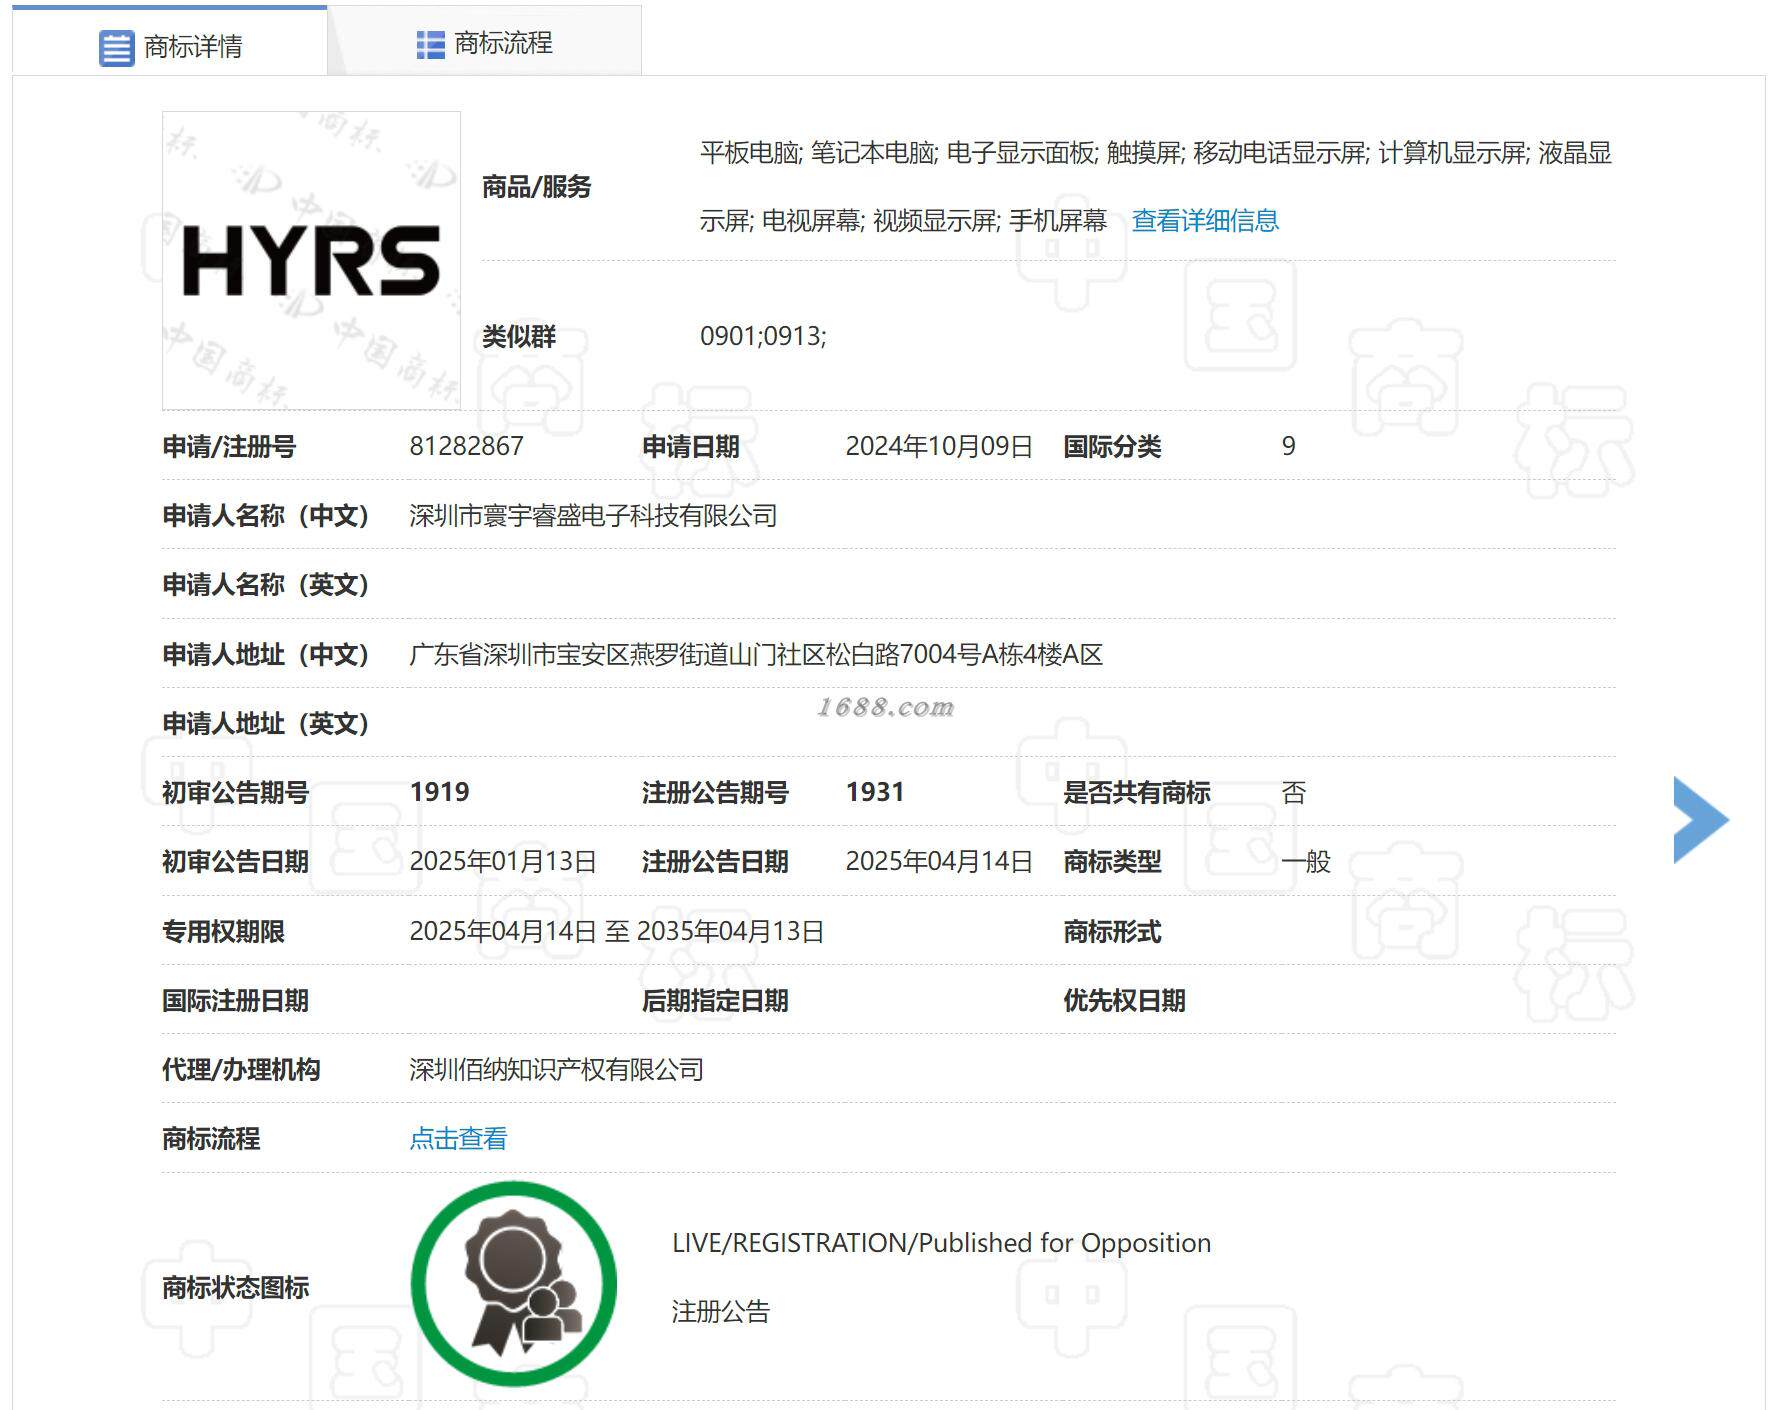
Task: Select the trademark type value 一般
Action: (x=1306, y=862)
